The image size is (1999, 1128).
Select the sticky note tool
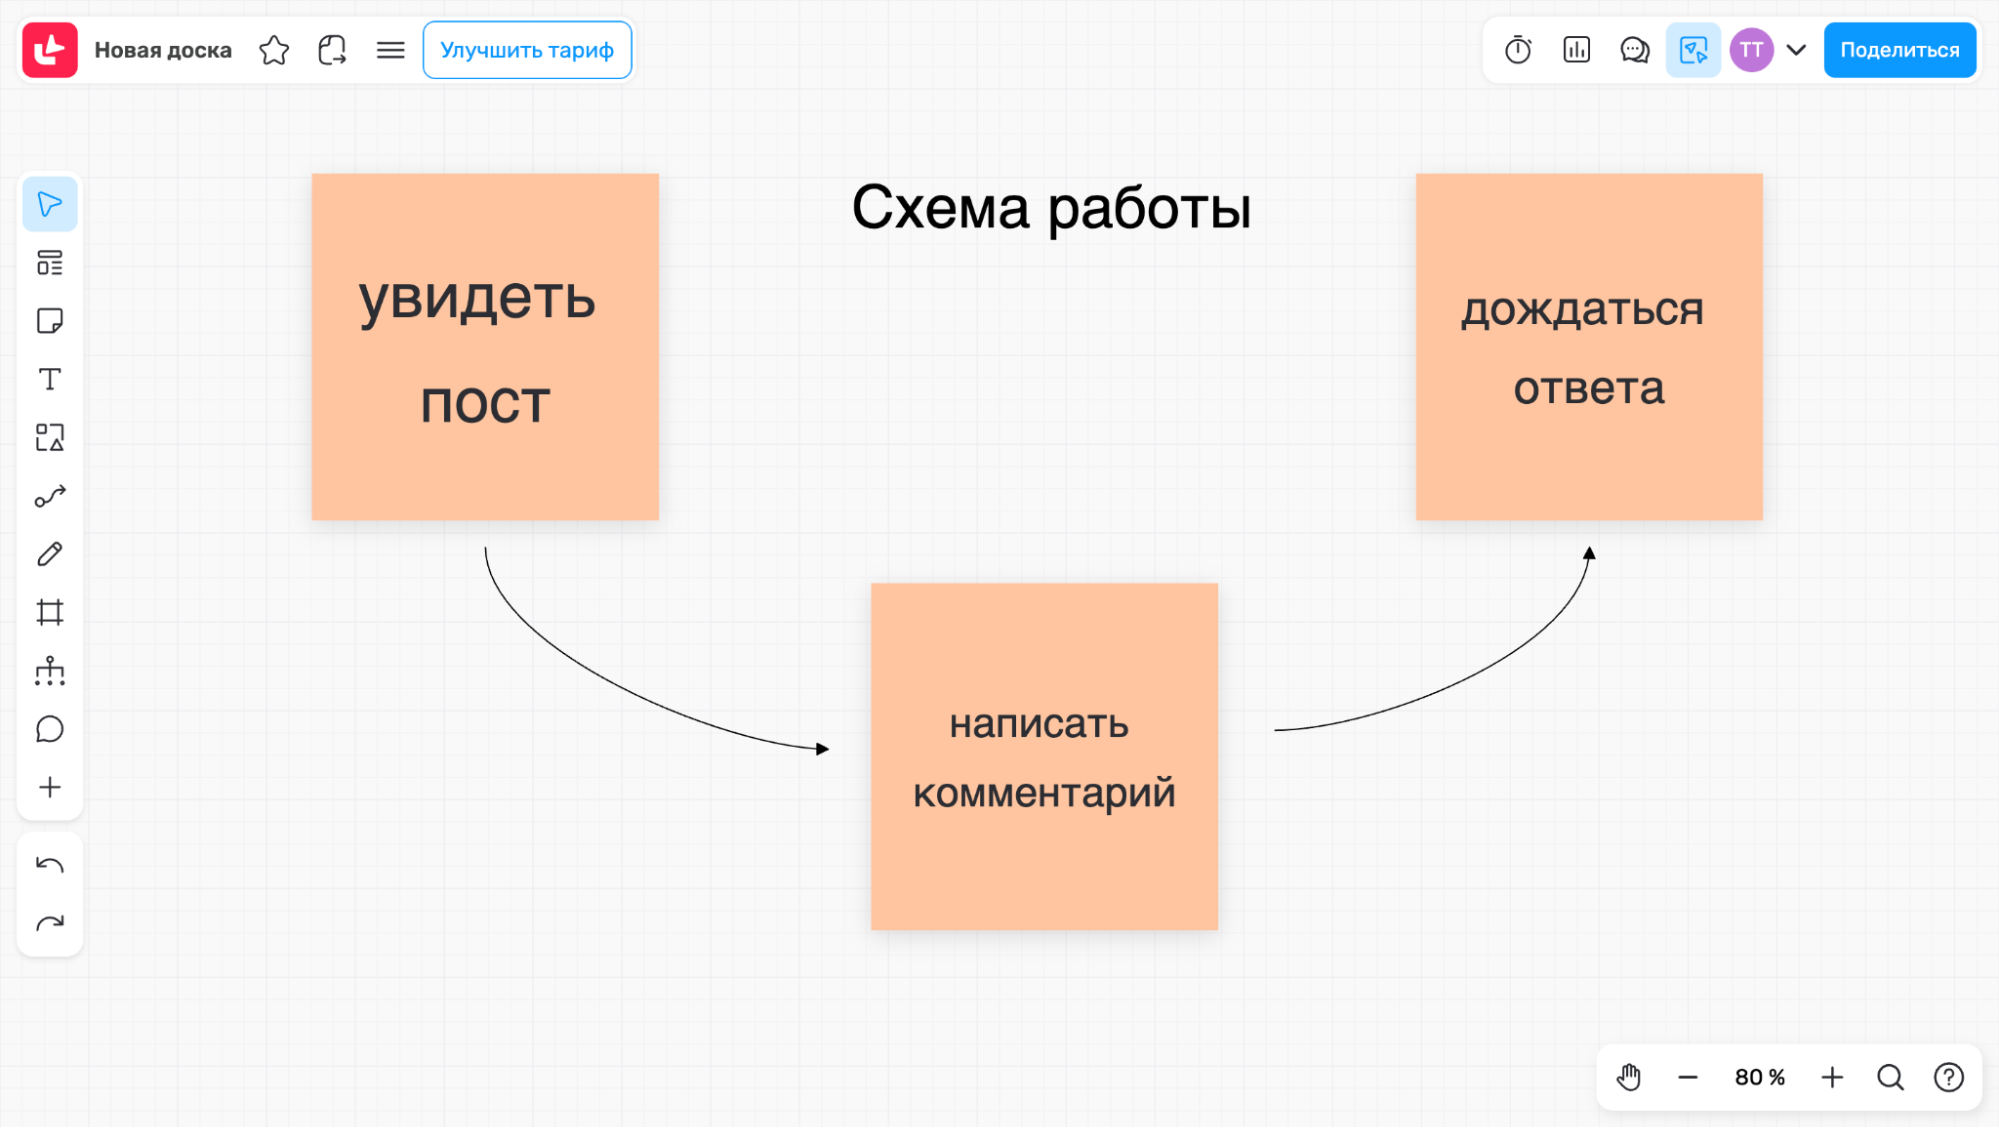tap(50, 321)
